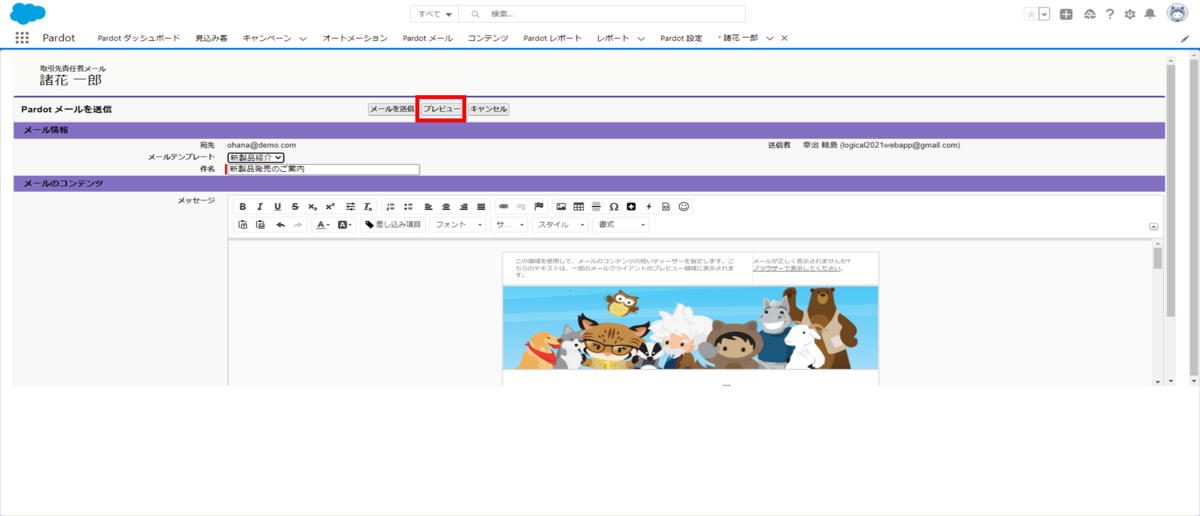The image size is (1200, 516).
Task: Click into the 件名 subject field
Action: [x=323, y=169]
